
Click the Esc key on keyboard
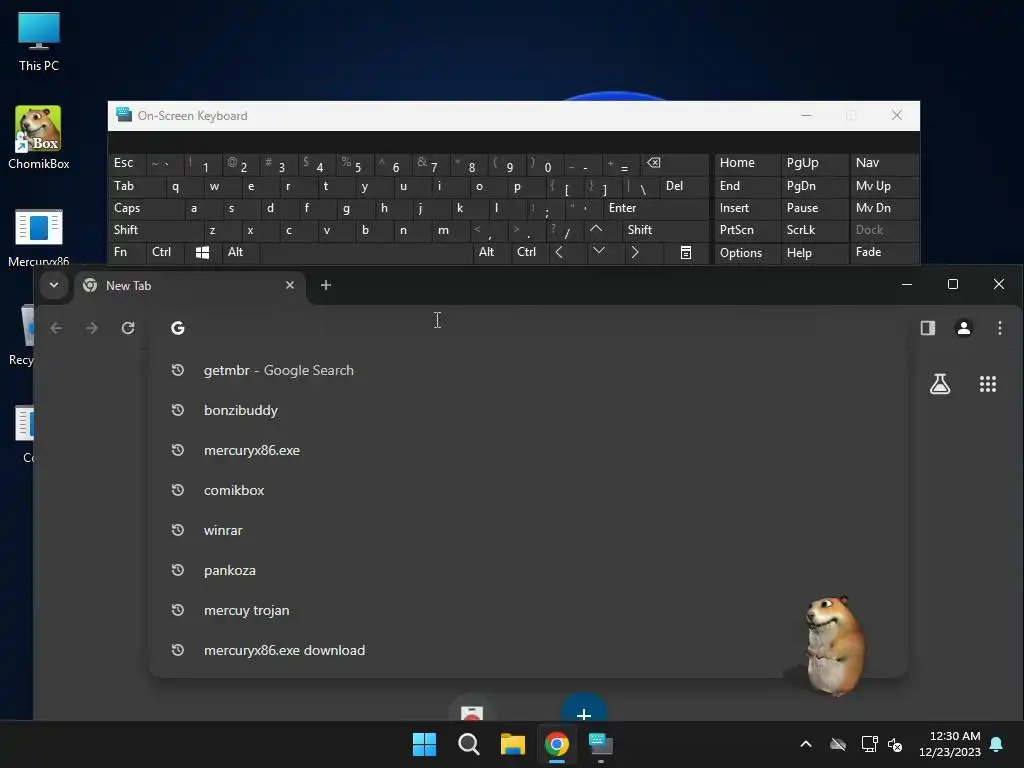(x=127, y=163)
